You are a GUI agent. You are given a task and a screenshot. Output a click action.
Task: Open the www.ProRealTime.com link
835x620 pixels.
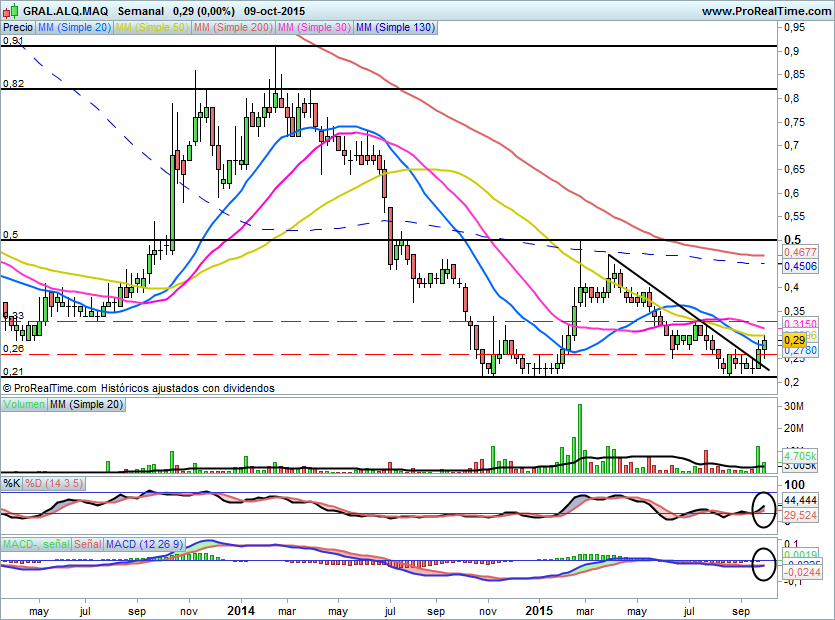(x=765, y=11)
